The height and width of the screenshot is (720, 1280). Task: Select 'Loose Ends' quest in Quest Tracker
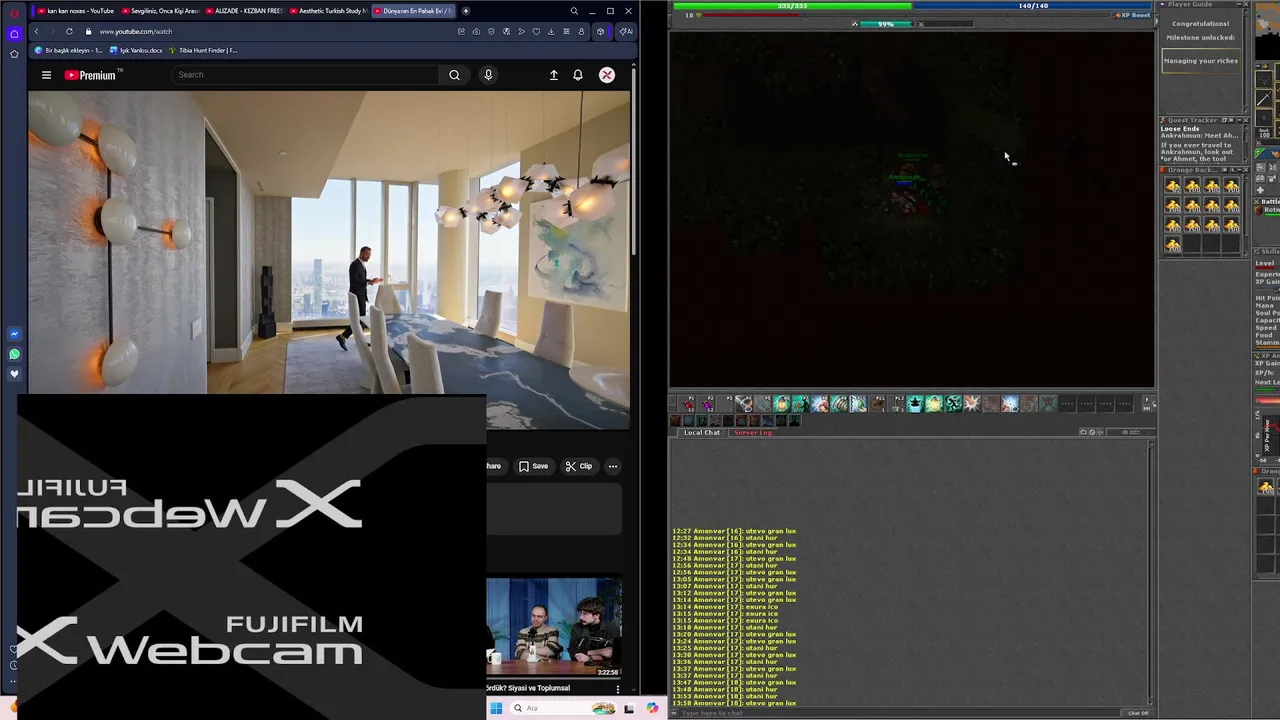click(x=1180, y=129)
